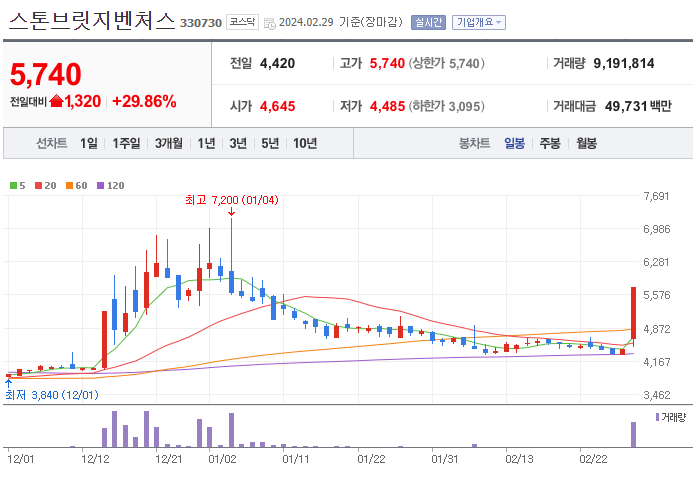Toggle the 실시간 real-time button
This screenshot has height=482, width=693.
428,22
